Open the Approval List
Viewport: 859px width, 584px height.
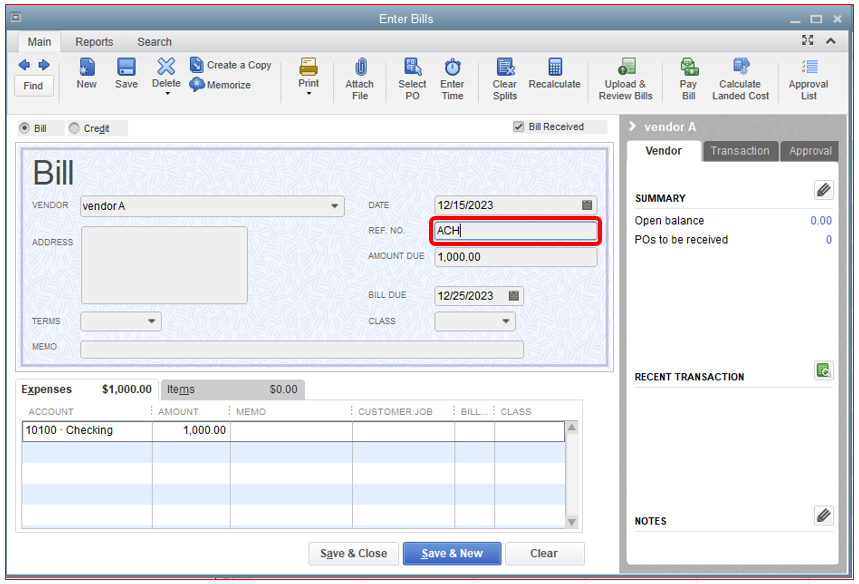pos(808,68)
